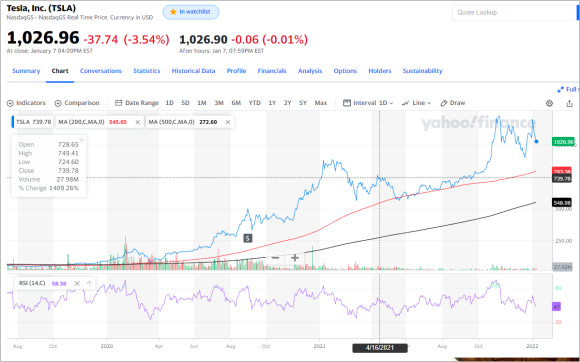
Task: Click the share chart icon
Action: click(569, 103)
